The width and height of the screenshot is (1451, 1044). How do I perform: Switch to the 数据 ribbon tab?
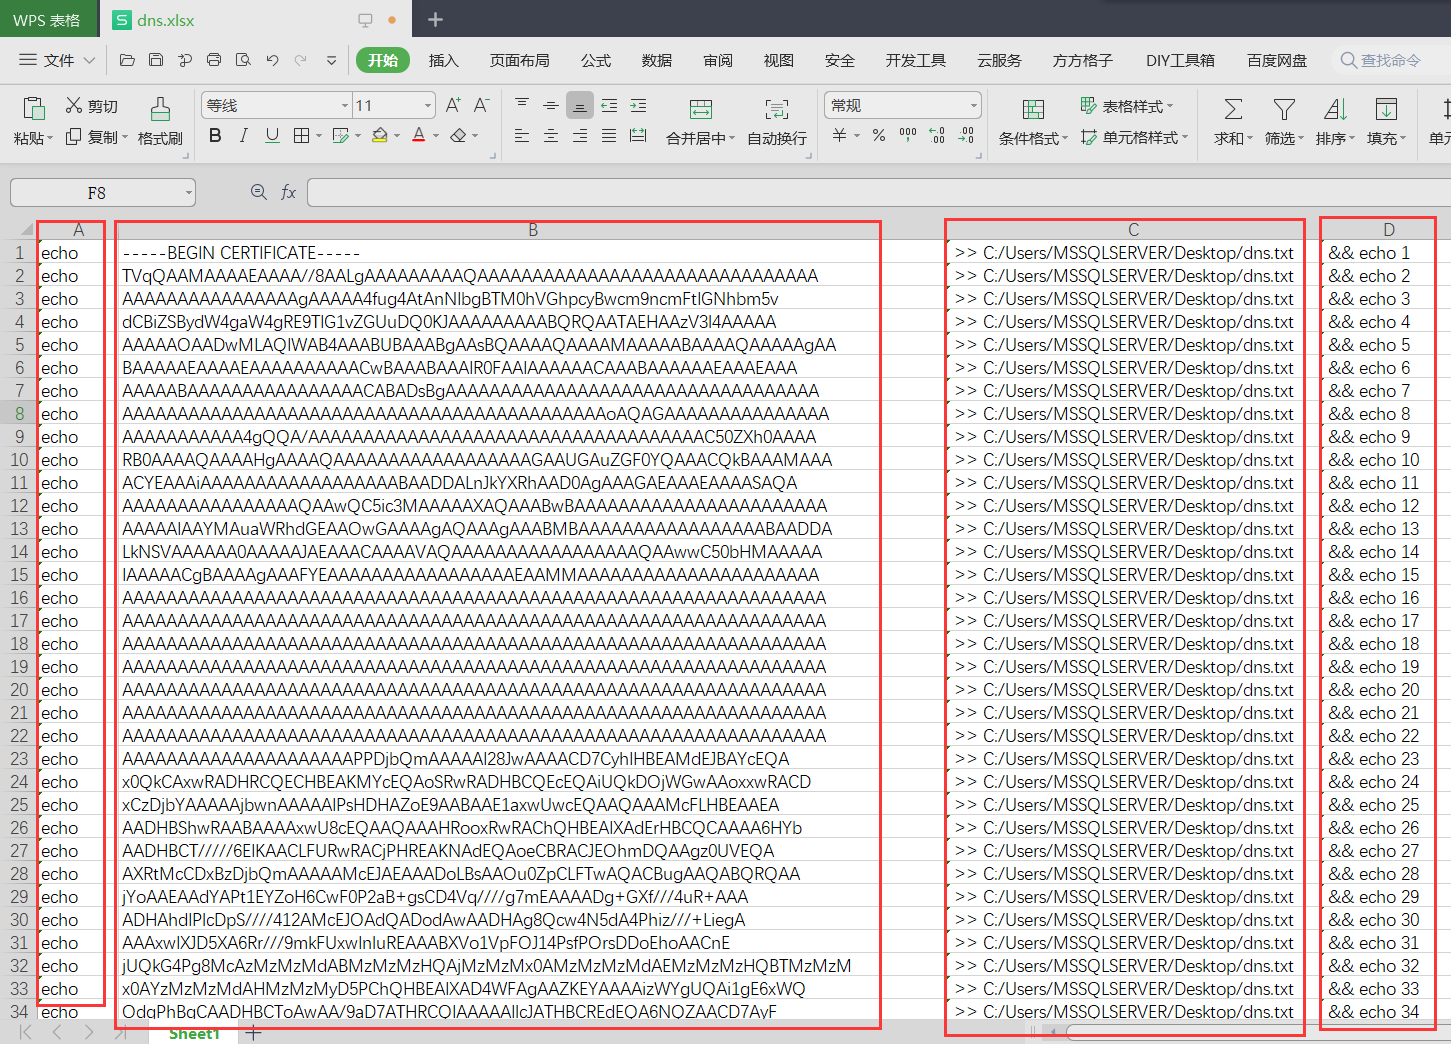click(657, 60)
